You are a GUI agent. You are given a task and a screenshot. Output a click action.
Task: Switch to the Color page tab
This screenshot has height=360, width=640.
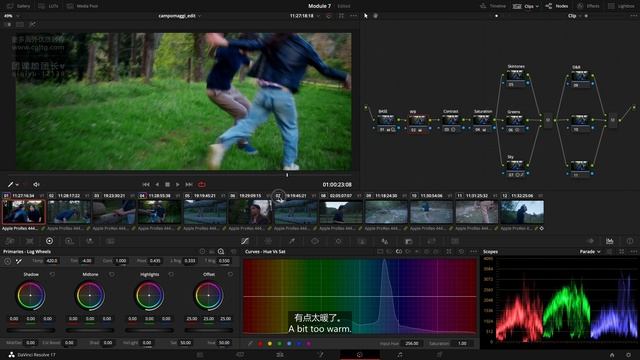(359, 355)
